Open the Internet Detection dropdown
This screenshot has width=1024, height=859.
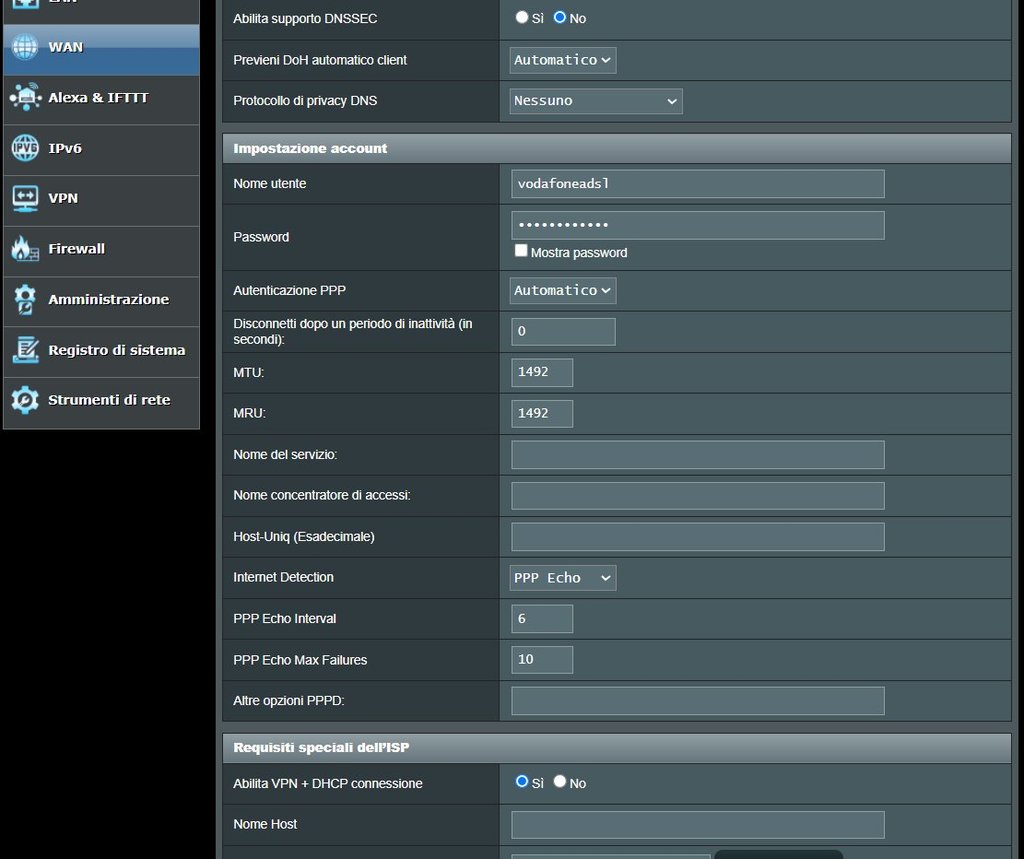(563, 578)
